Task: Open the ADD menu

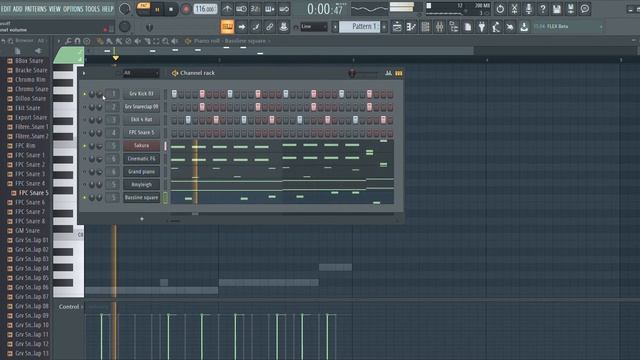Action: (x=17, y=9)
